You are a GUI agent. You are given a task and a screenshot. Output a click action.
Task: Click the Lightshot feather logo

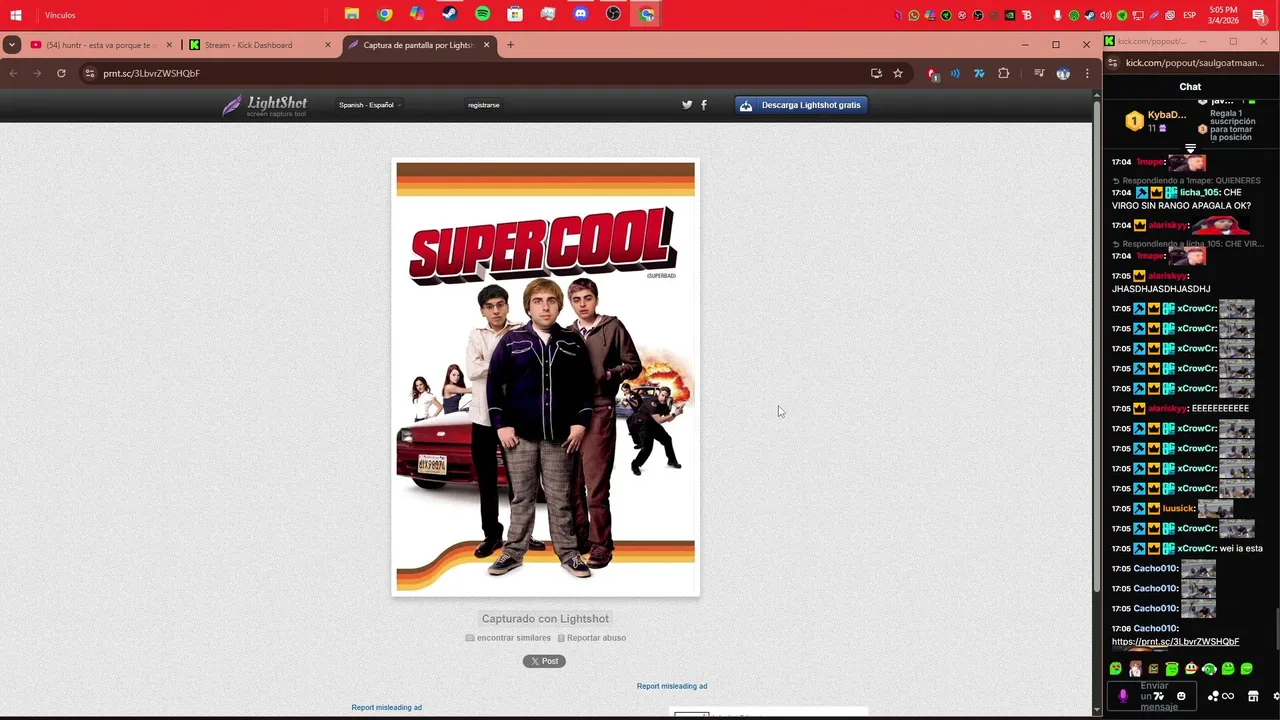(264, 105)
